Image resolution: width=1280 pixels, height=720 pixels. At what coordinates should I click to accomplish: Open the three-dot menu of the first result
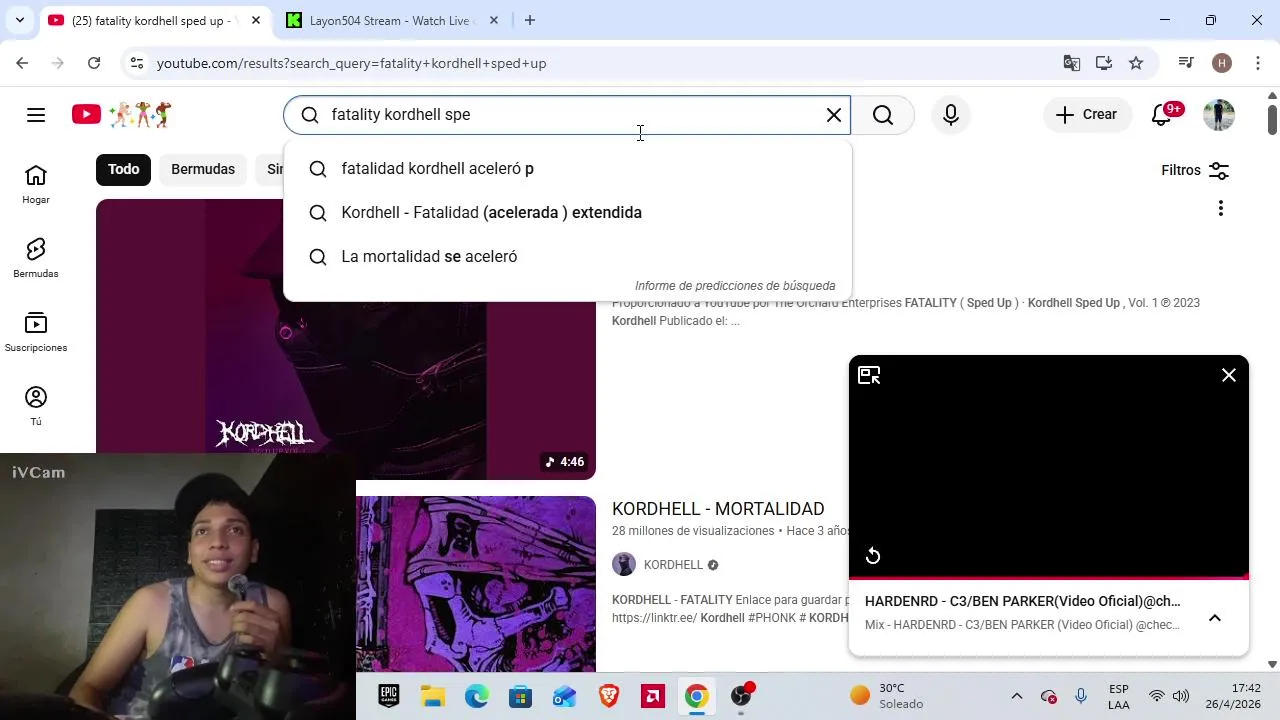1220,208
